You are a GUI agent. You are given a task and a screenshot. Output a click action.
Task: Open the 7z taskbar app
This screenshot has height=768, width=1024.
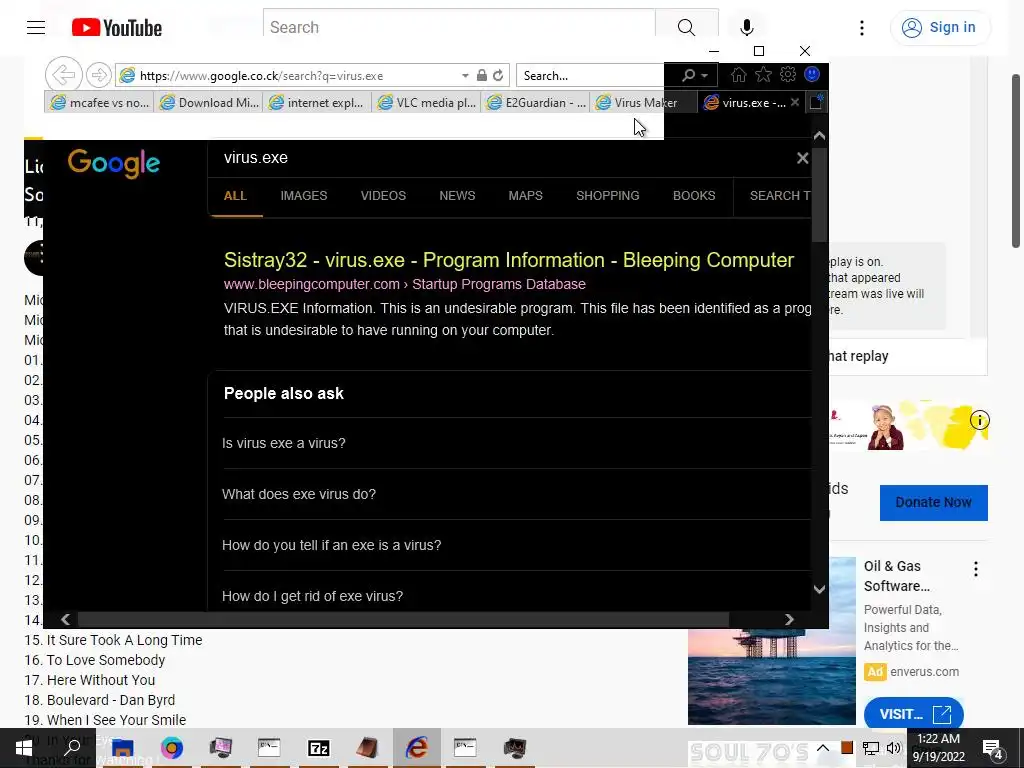point(319,748)
